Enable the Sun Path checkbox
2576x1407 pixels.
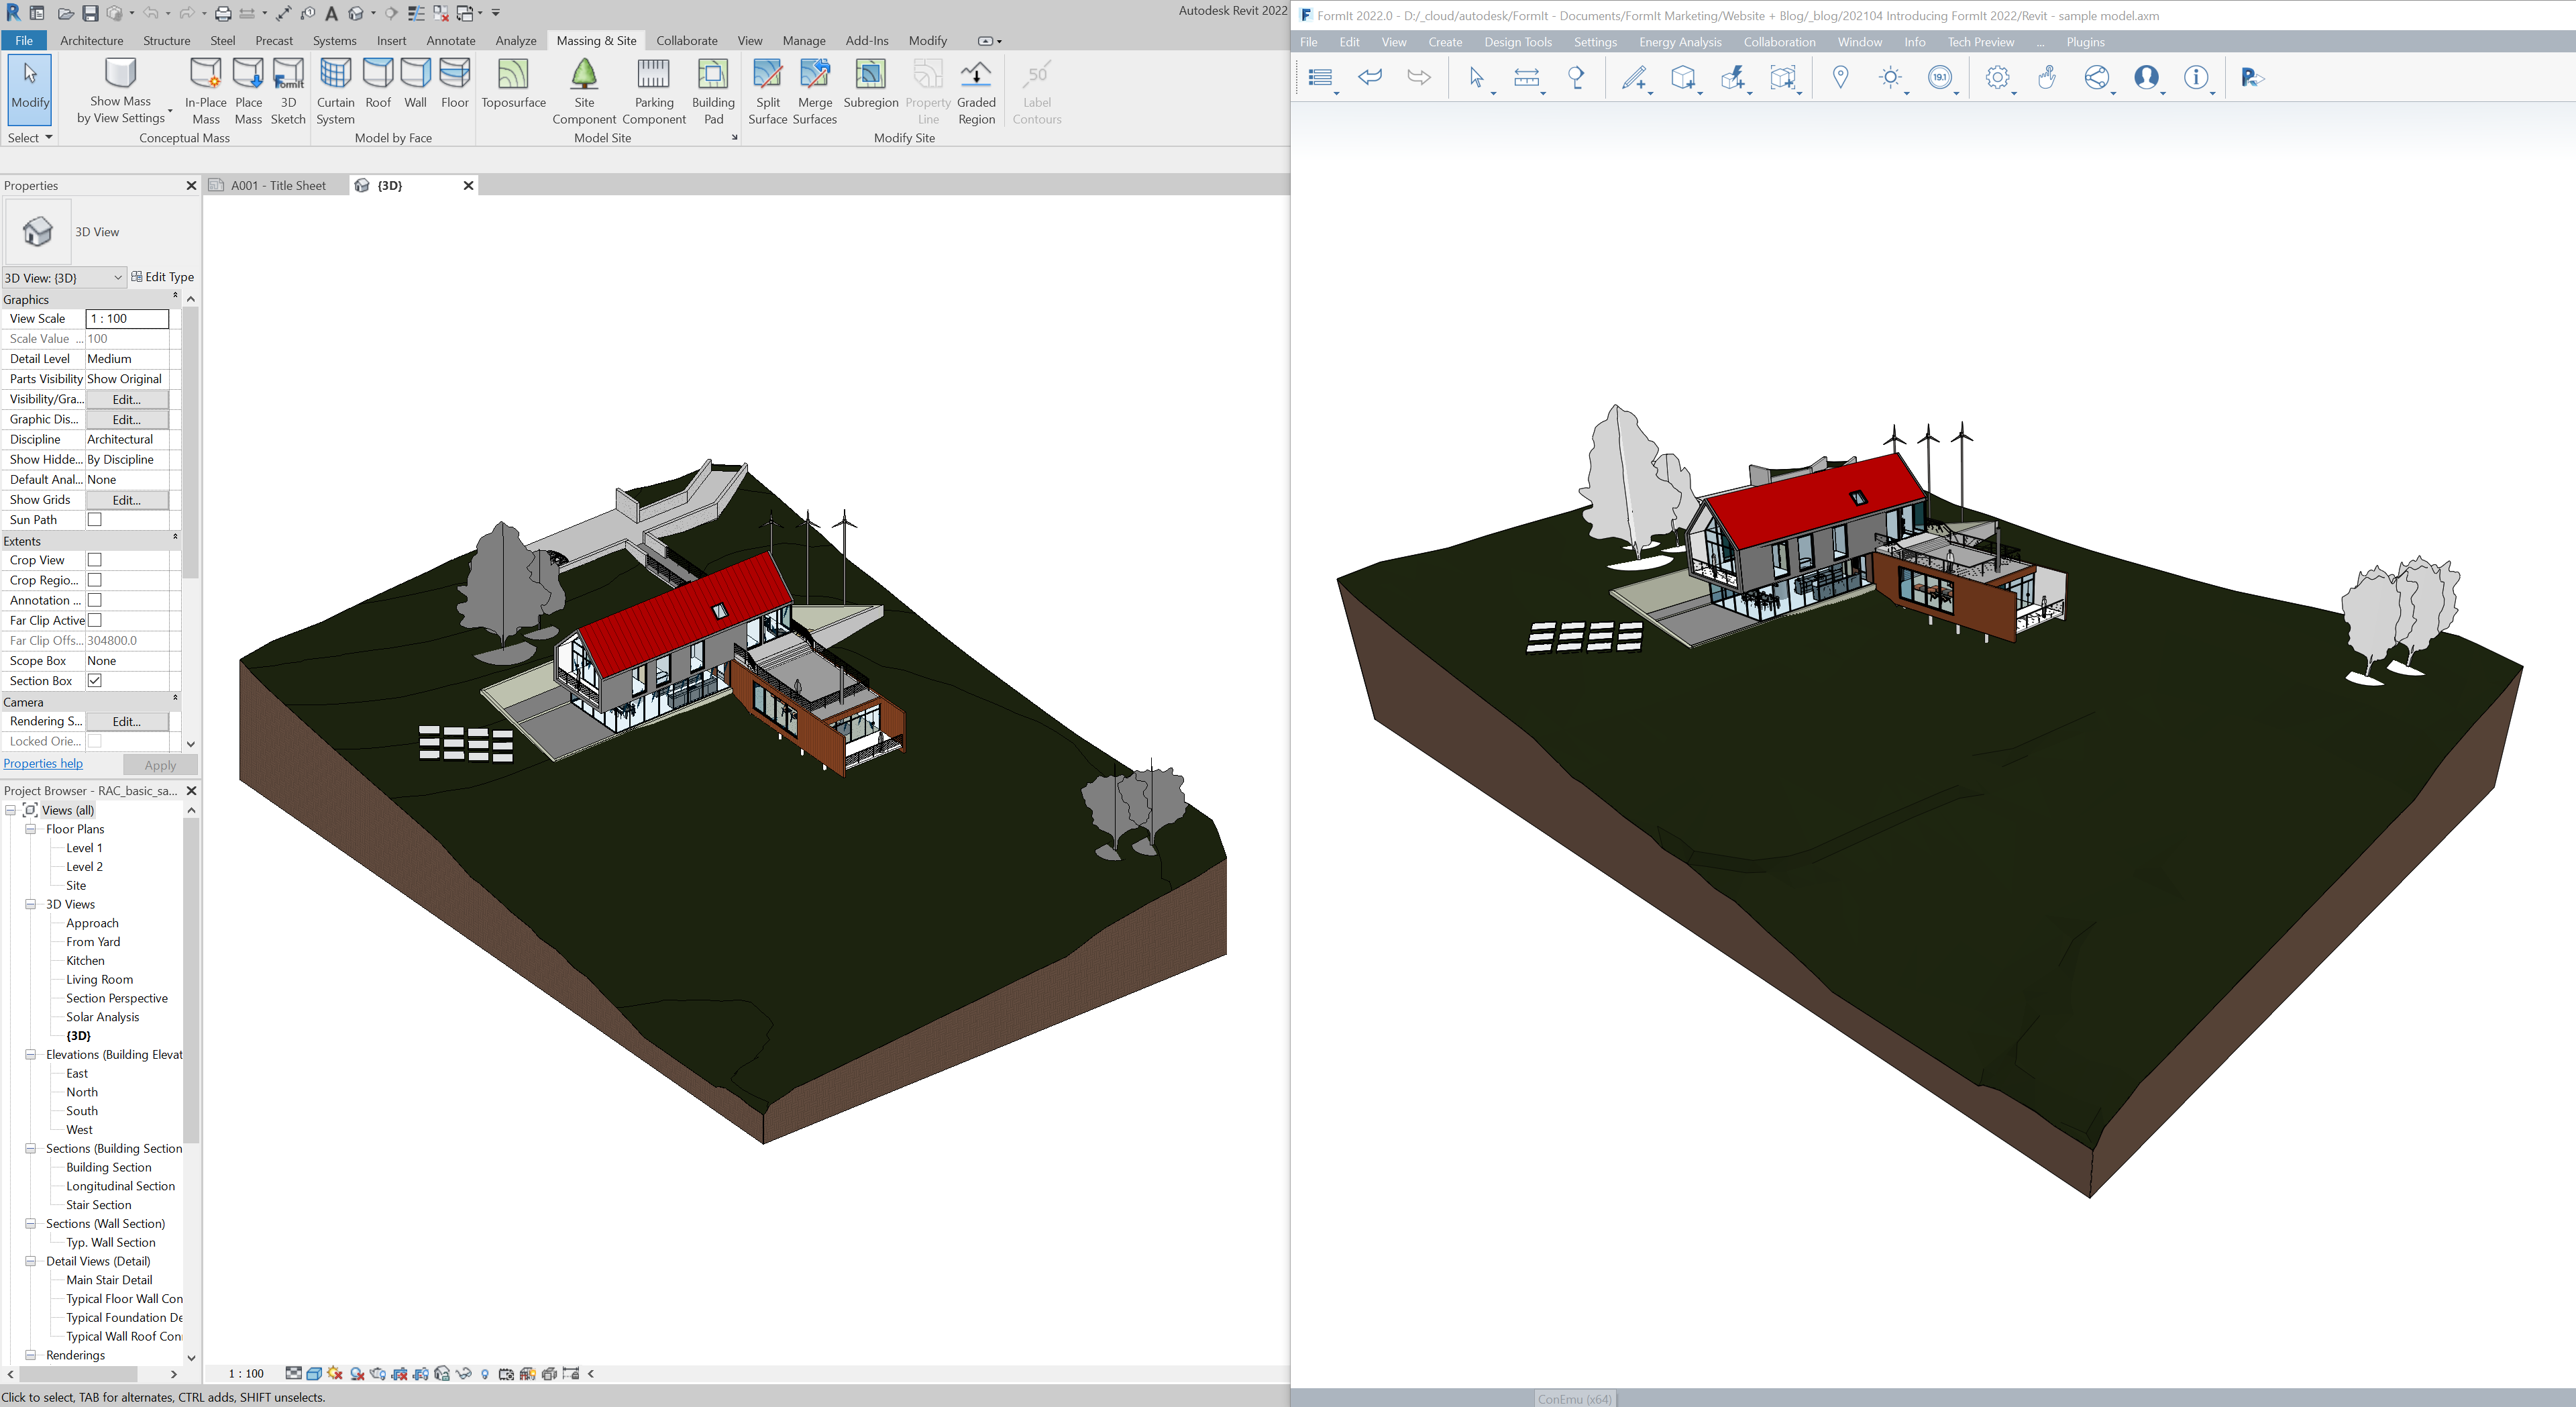point(95,519)
